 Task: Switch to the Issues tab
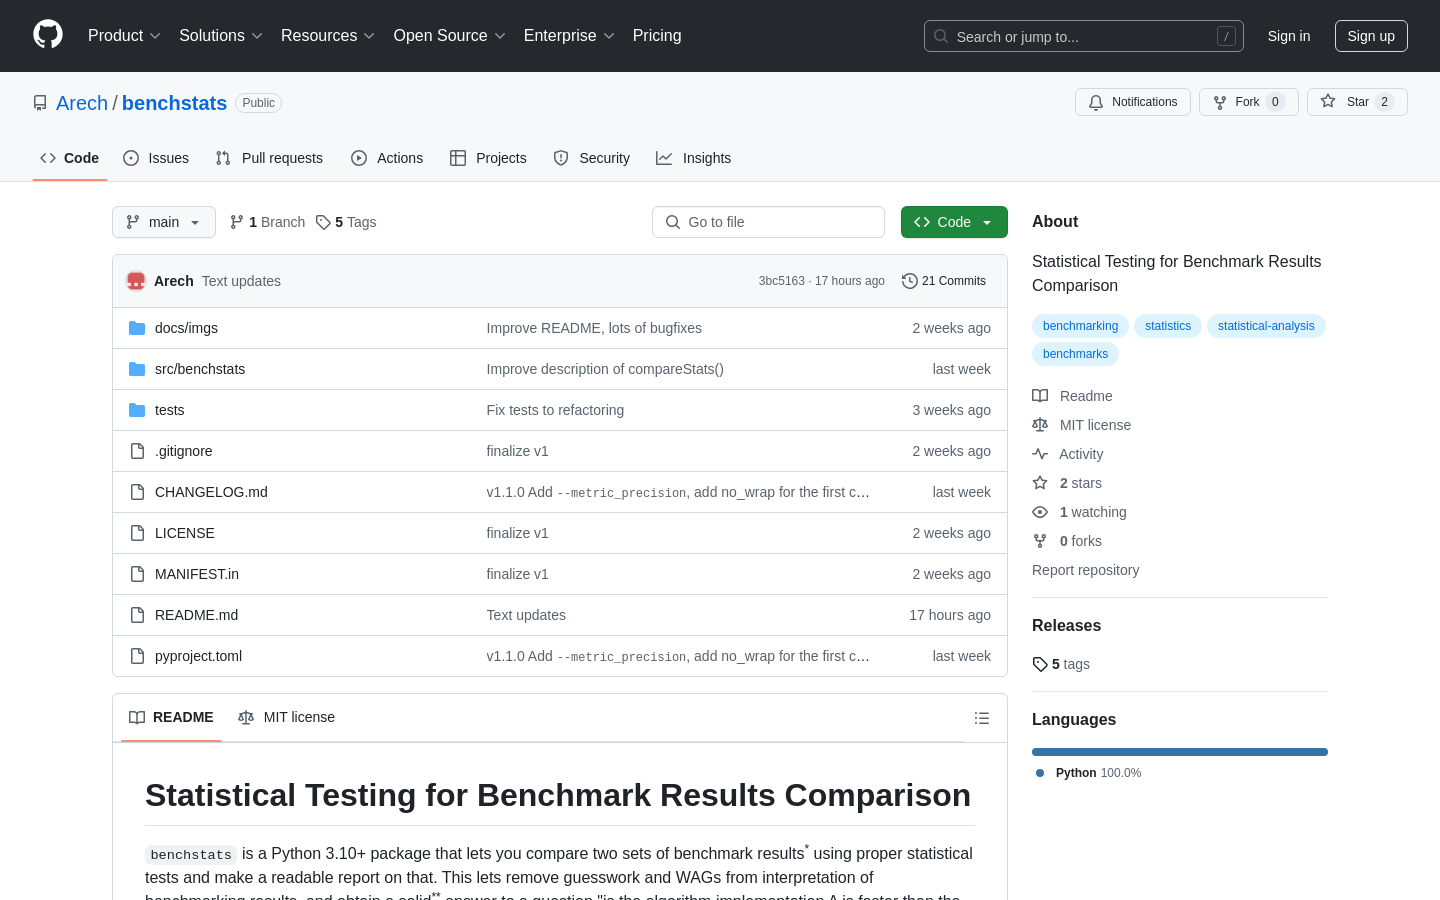coord(156,158)
